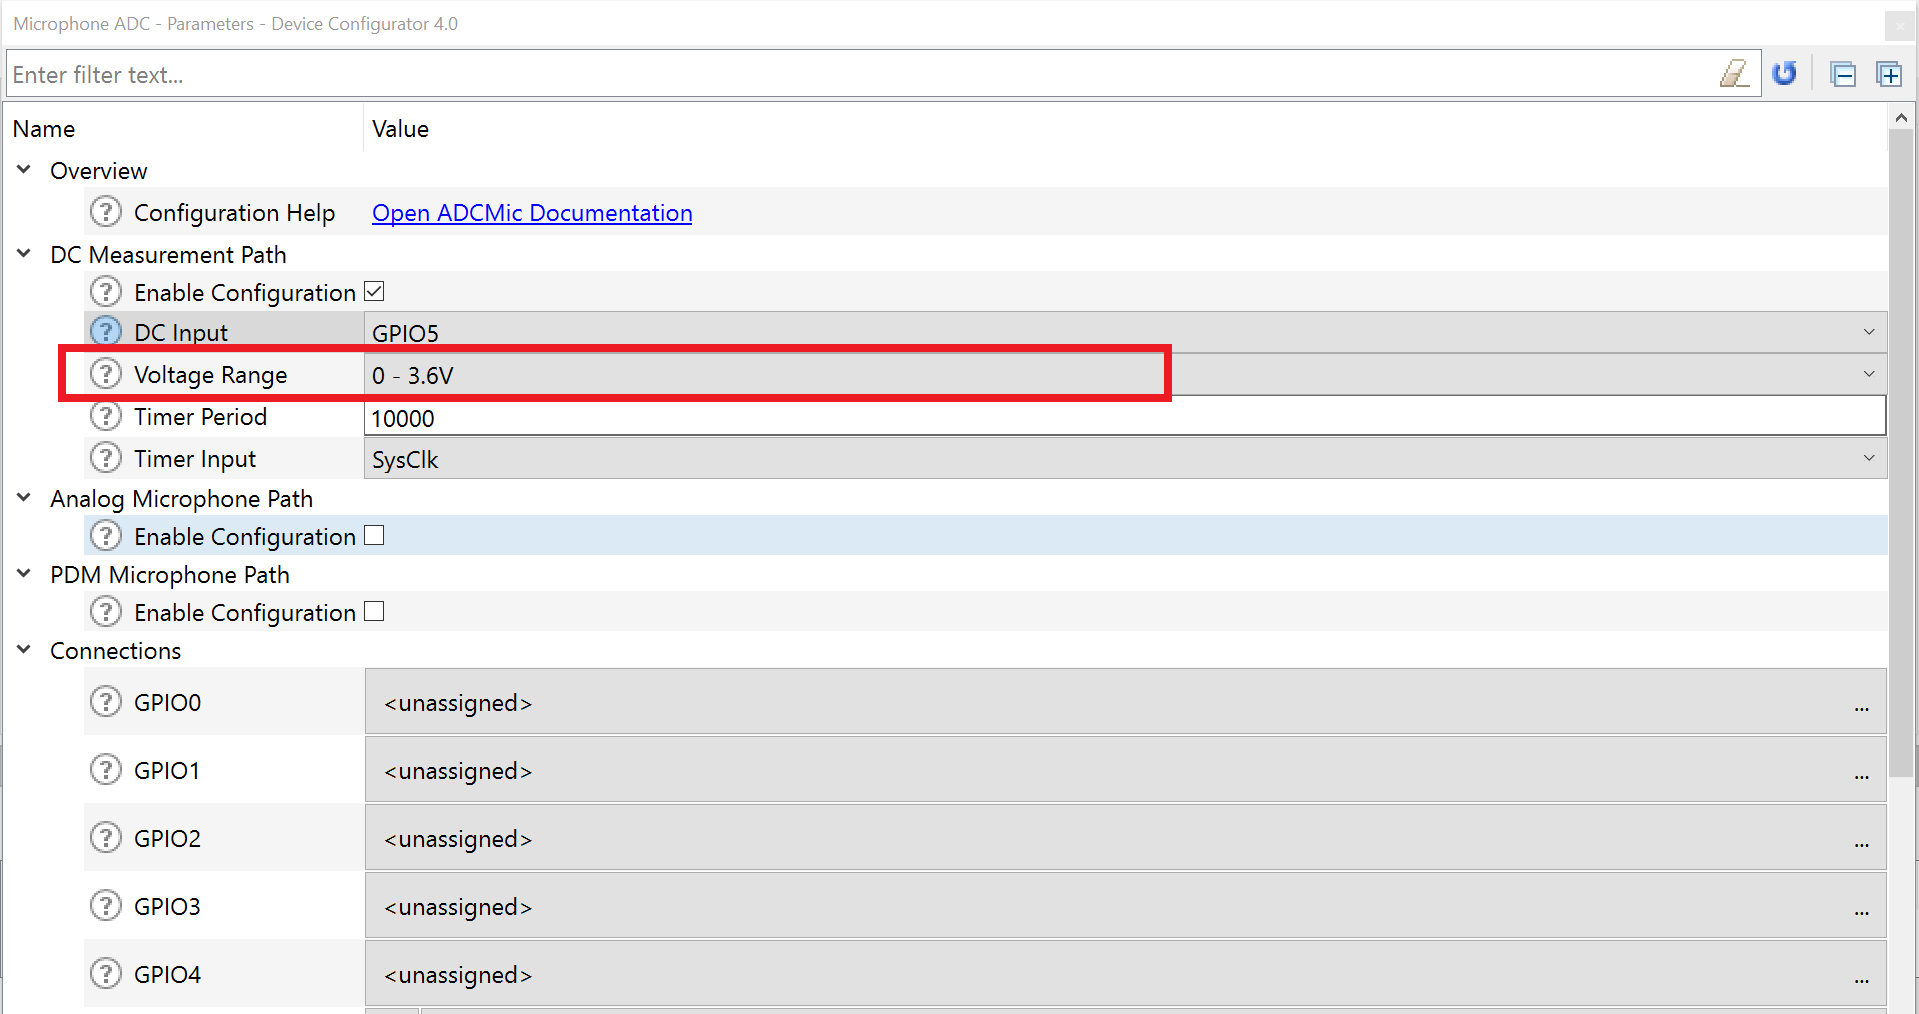Click the Value column header

[x=400, y=129]
